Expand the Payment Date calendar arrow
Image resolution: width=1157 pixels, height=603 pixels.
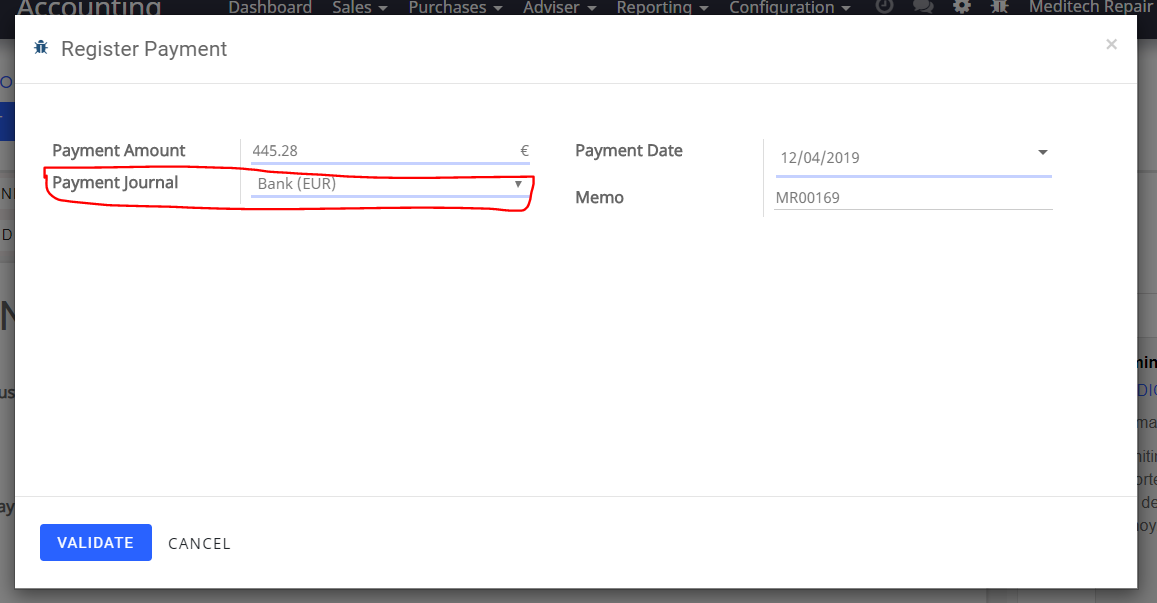(1043, 152)
